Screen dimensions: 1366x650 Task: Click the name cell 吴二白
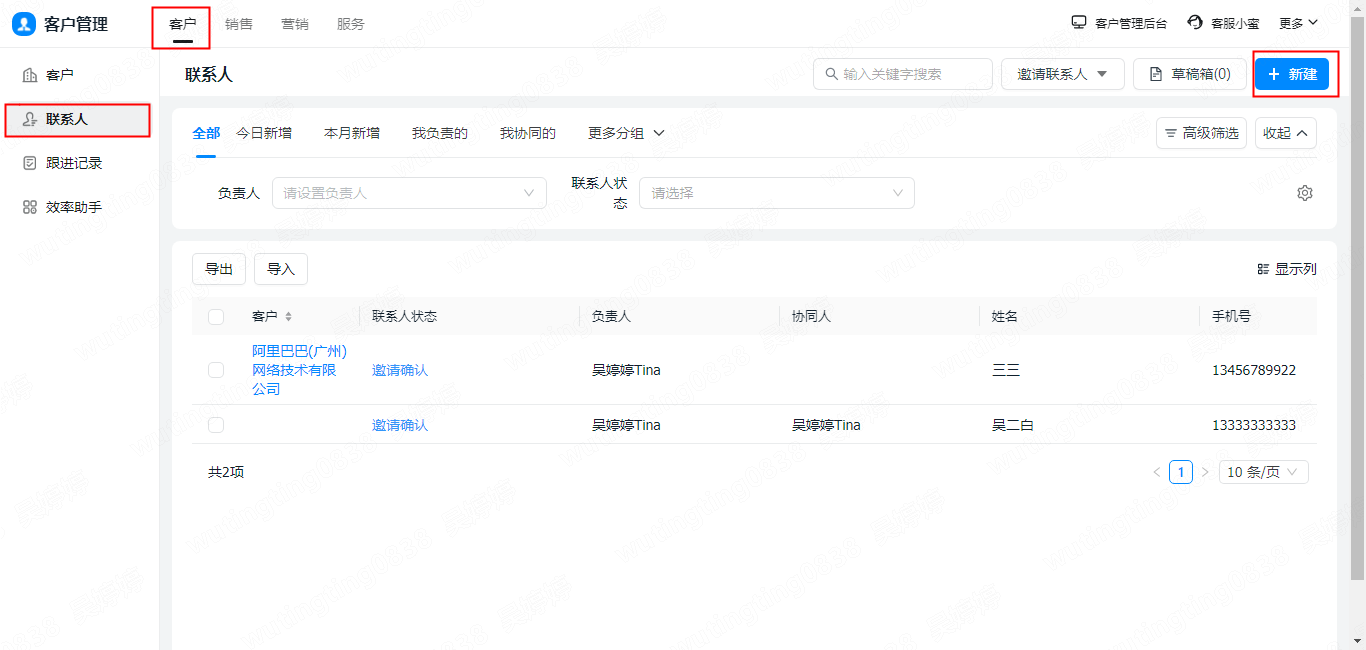(1013, 425)
